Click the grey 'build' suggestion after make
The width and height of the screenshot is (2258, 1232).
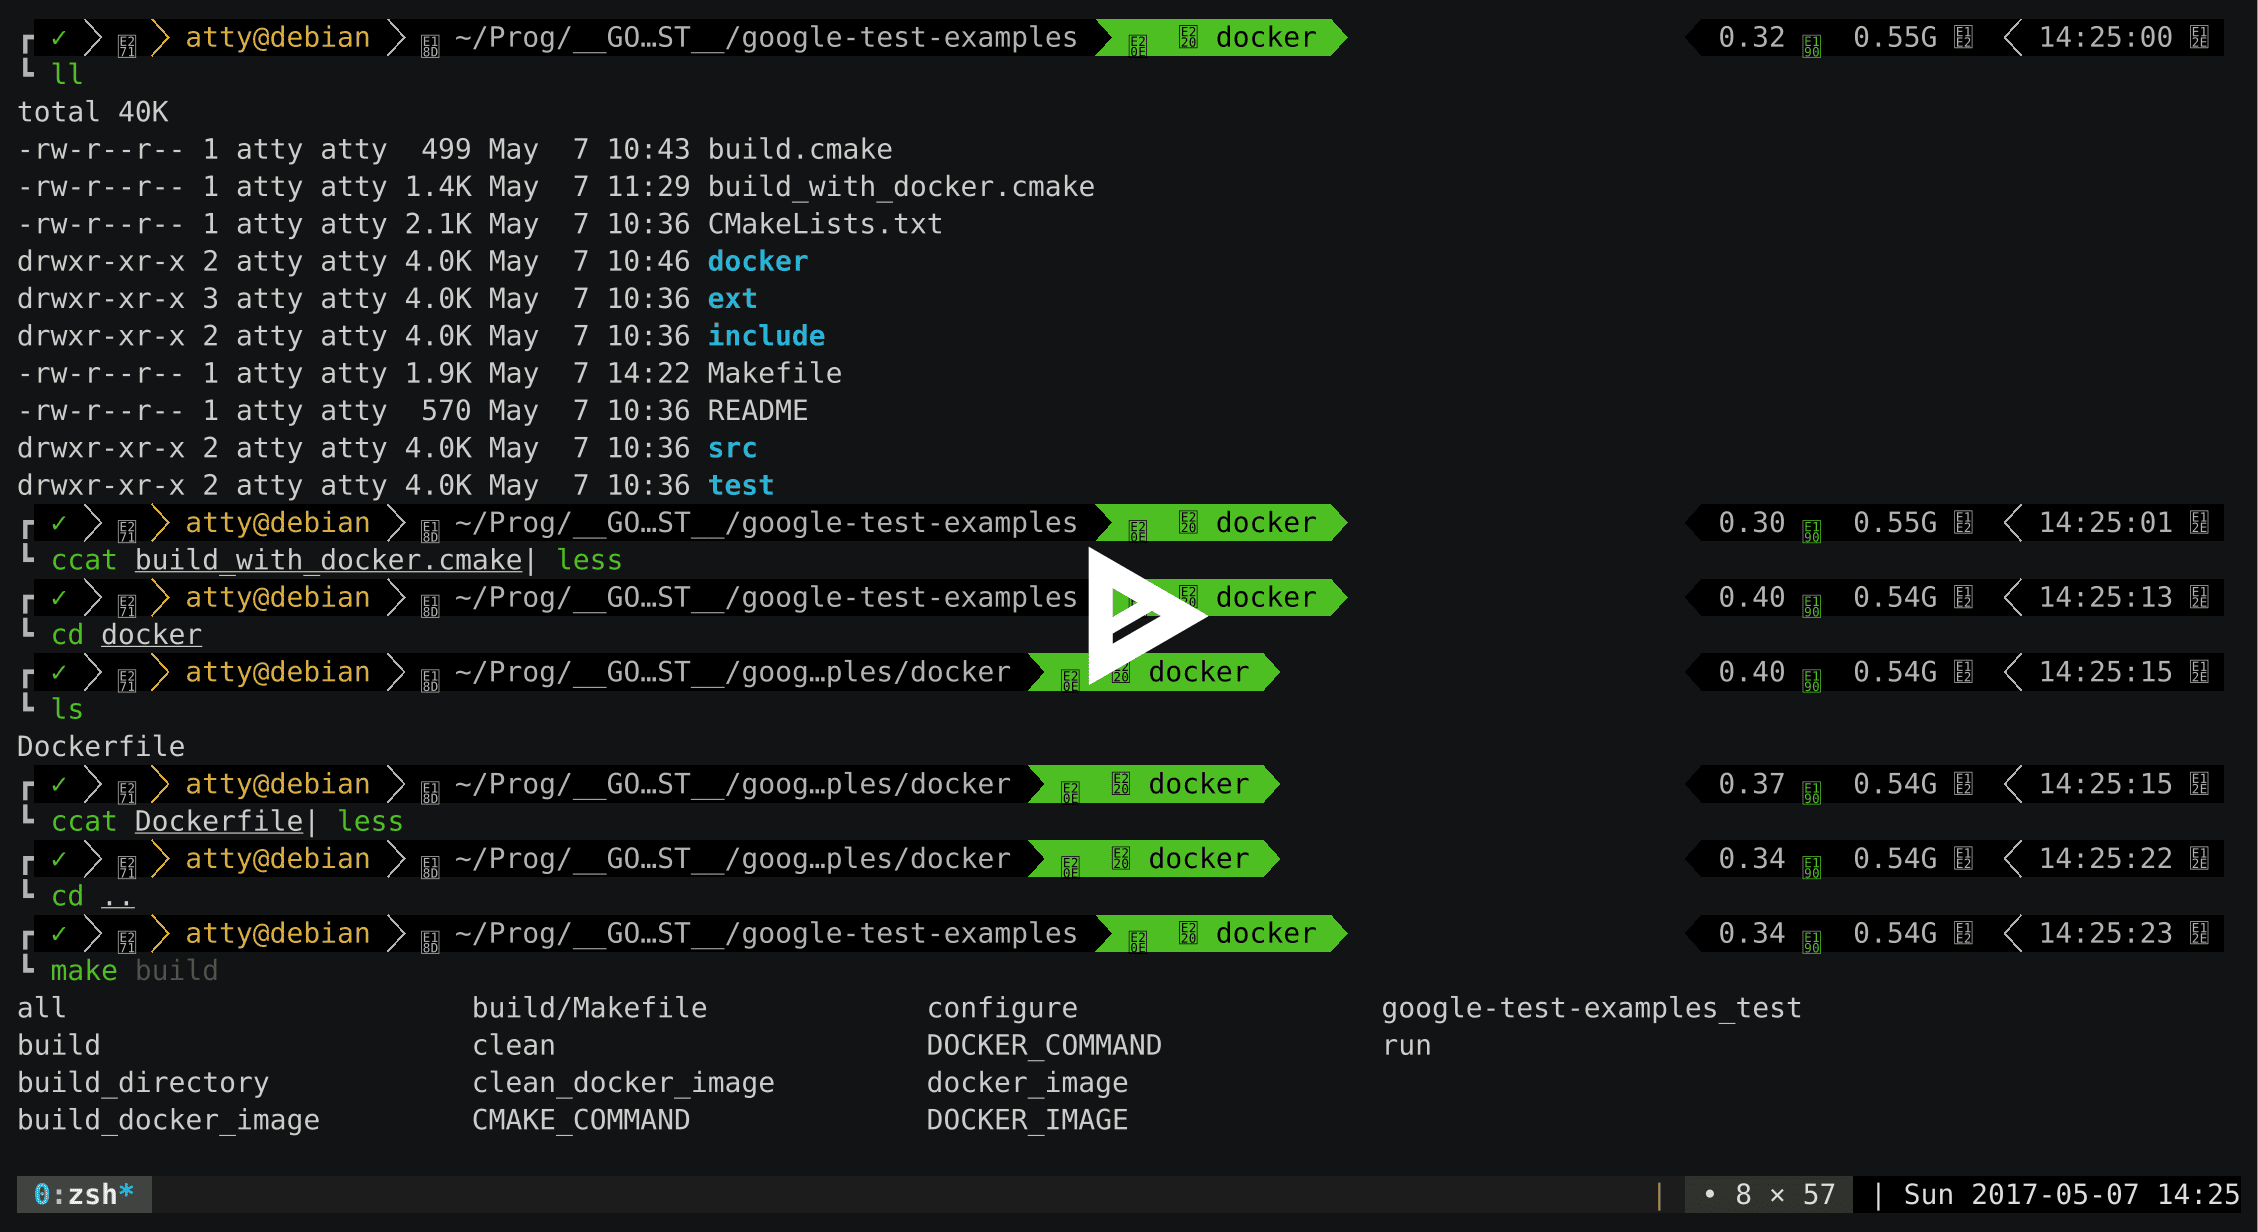[x=177, y=971]
